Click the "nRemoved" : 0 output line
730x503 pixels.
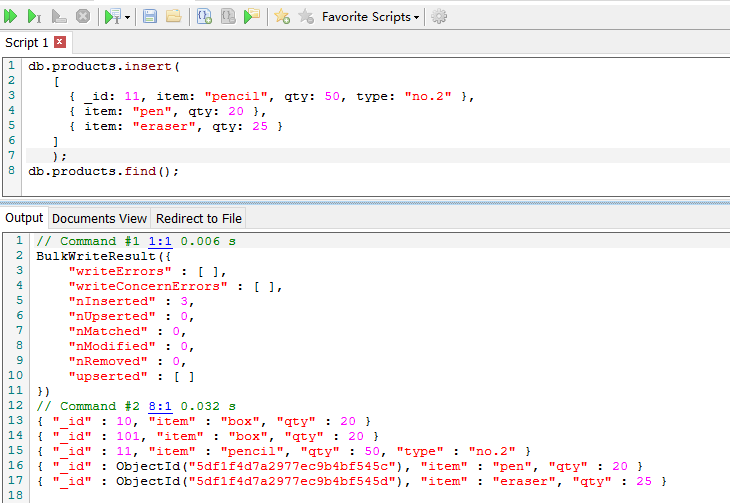tap(128, 361)
